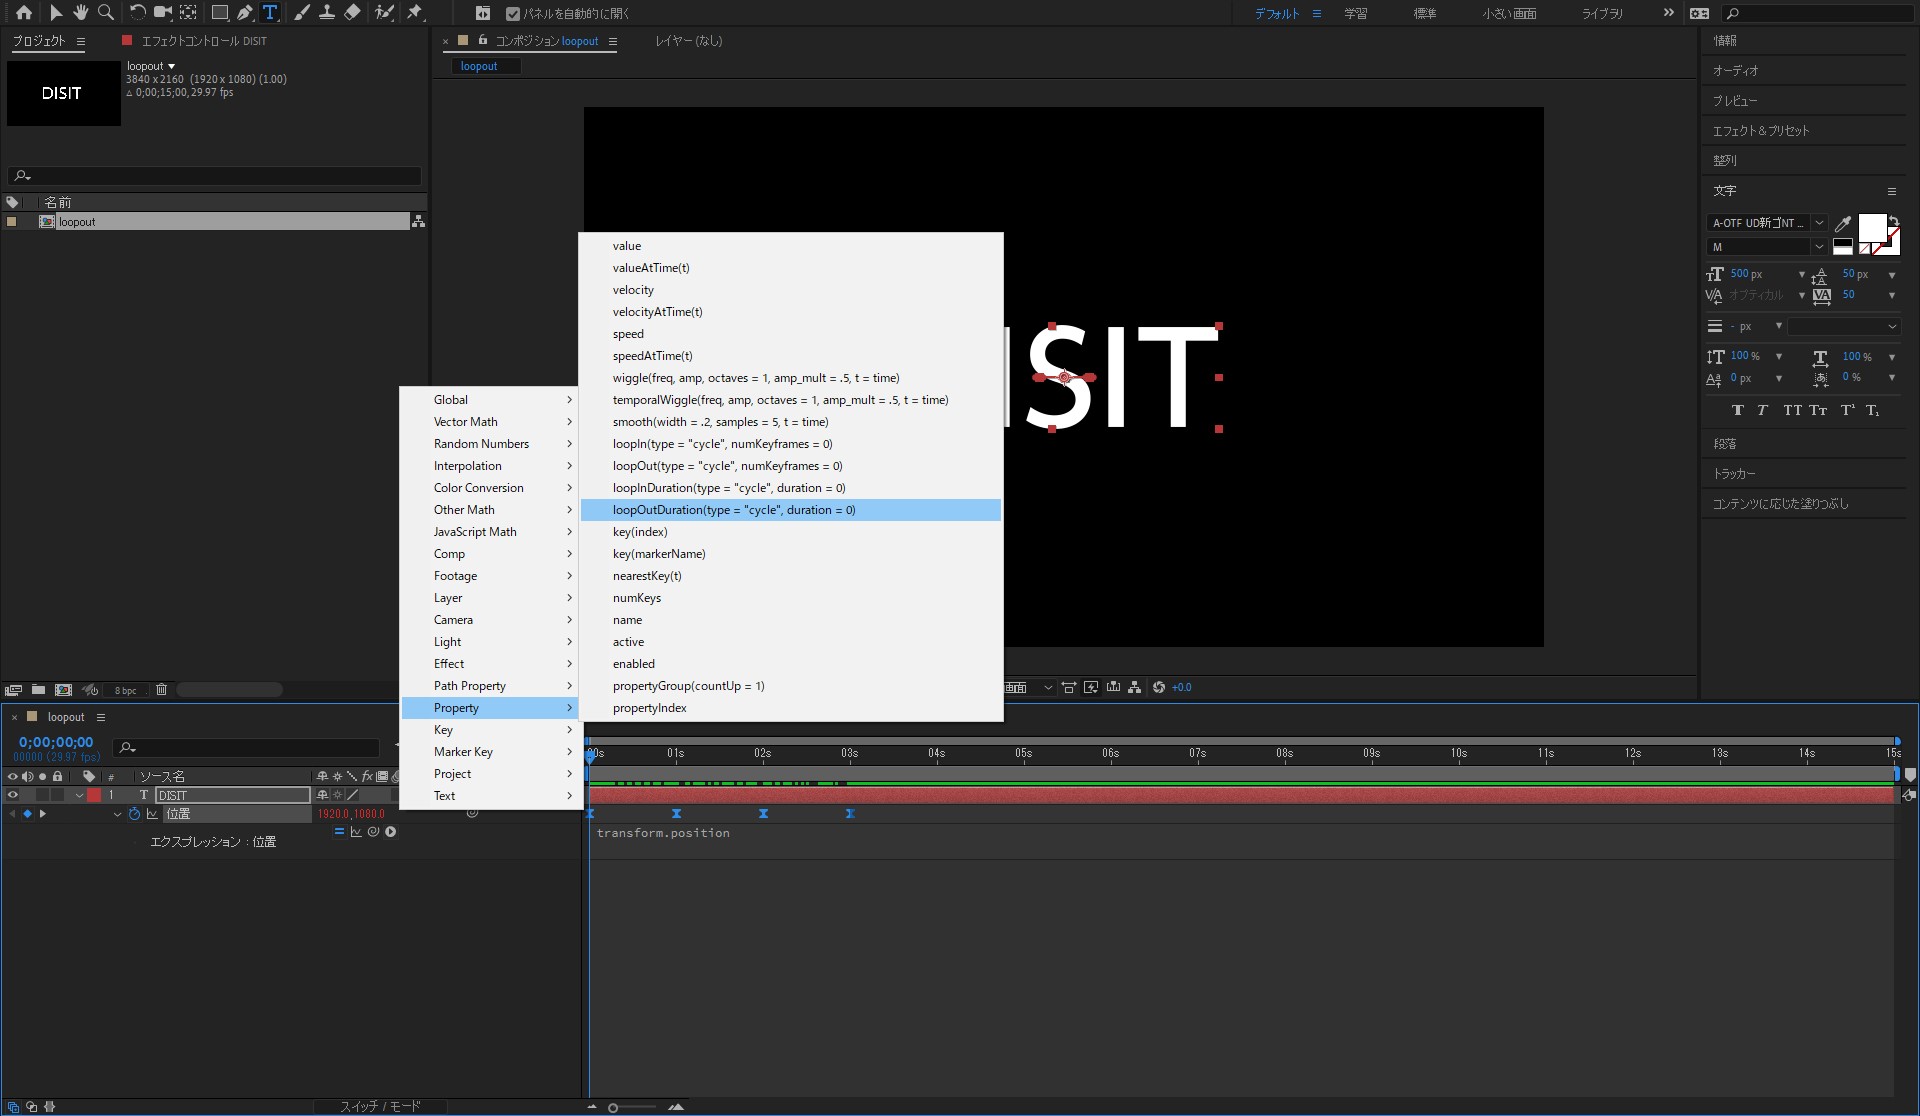Viewport: 1920px width, 1116px height.
Task: Choose wiggle expression menu entry
Action: [x=791, y=378]
